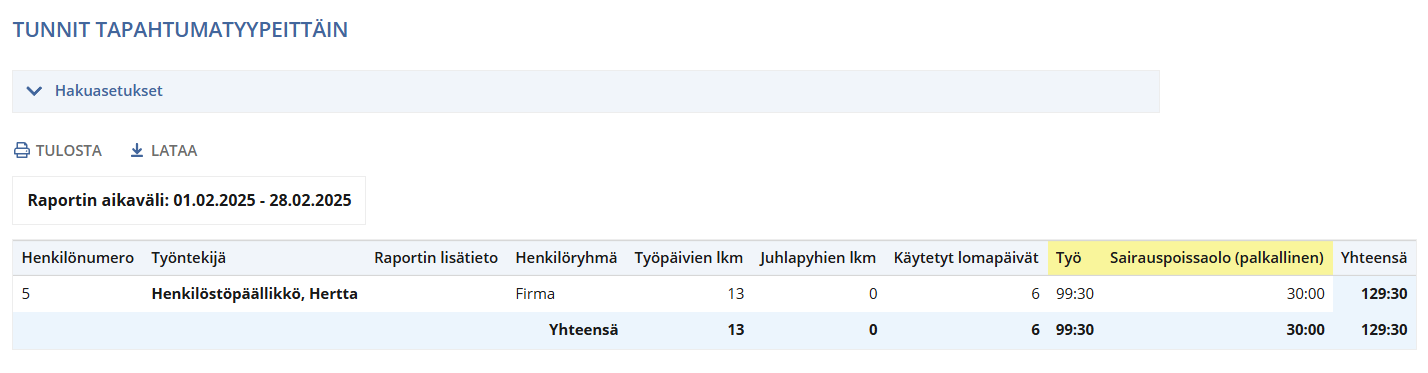Screen dimensions: 1428x373
Task: Open employee Henkilöstöpäällikkö, Hertta
Action: [x=254, y=294]
